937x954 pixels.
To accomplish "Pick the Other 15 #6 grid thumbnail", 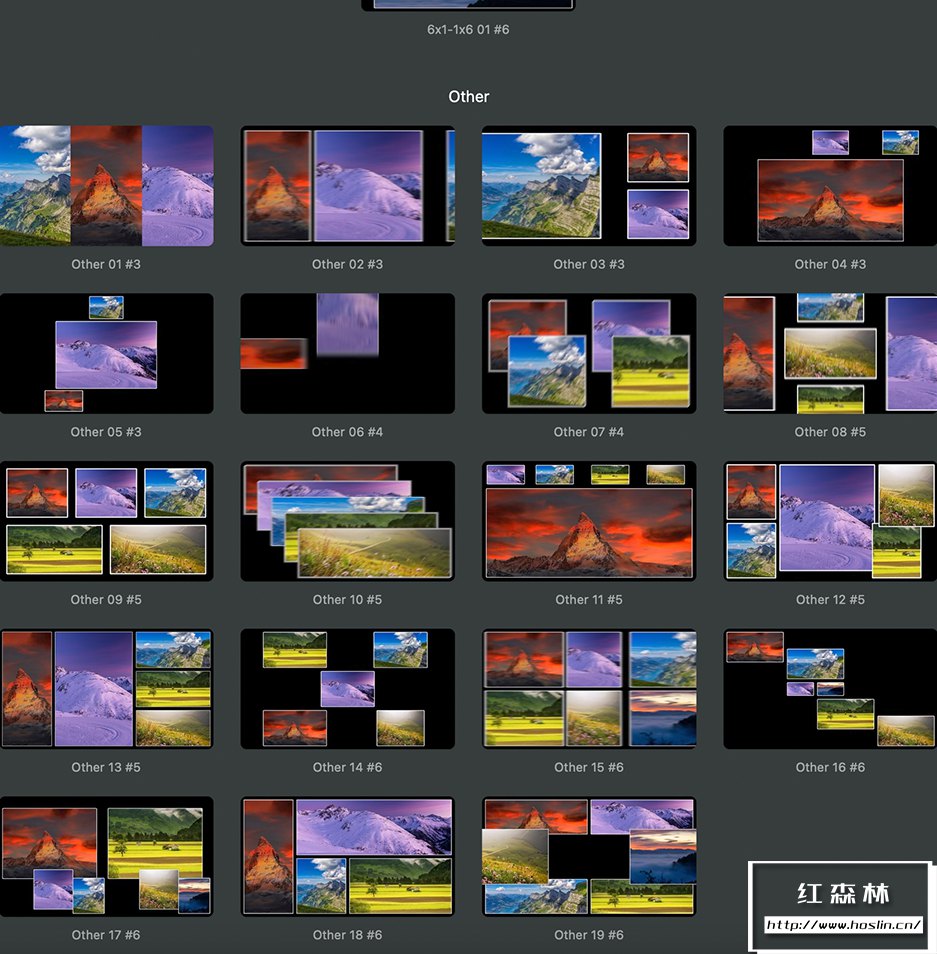I will point(589,689).
